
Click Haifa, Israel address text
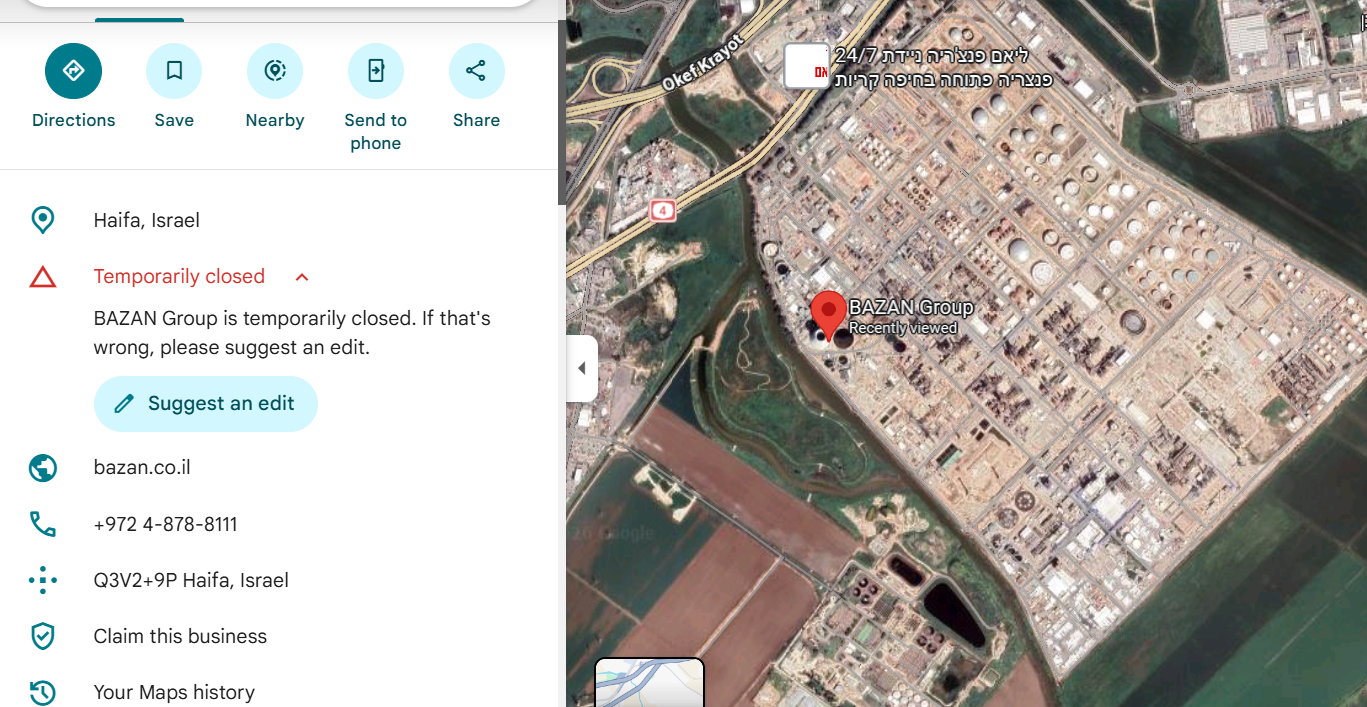(x=147, y=220)
